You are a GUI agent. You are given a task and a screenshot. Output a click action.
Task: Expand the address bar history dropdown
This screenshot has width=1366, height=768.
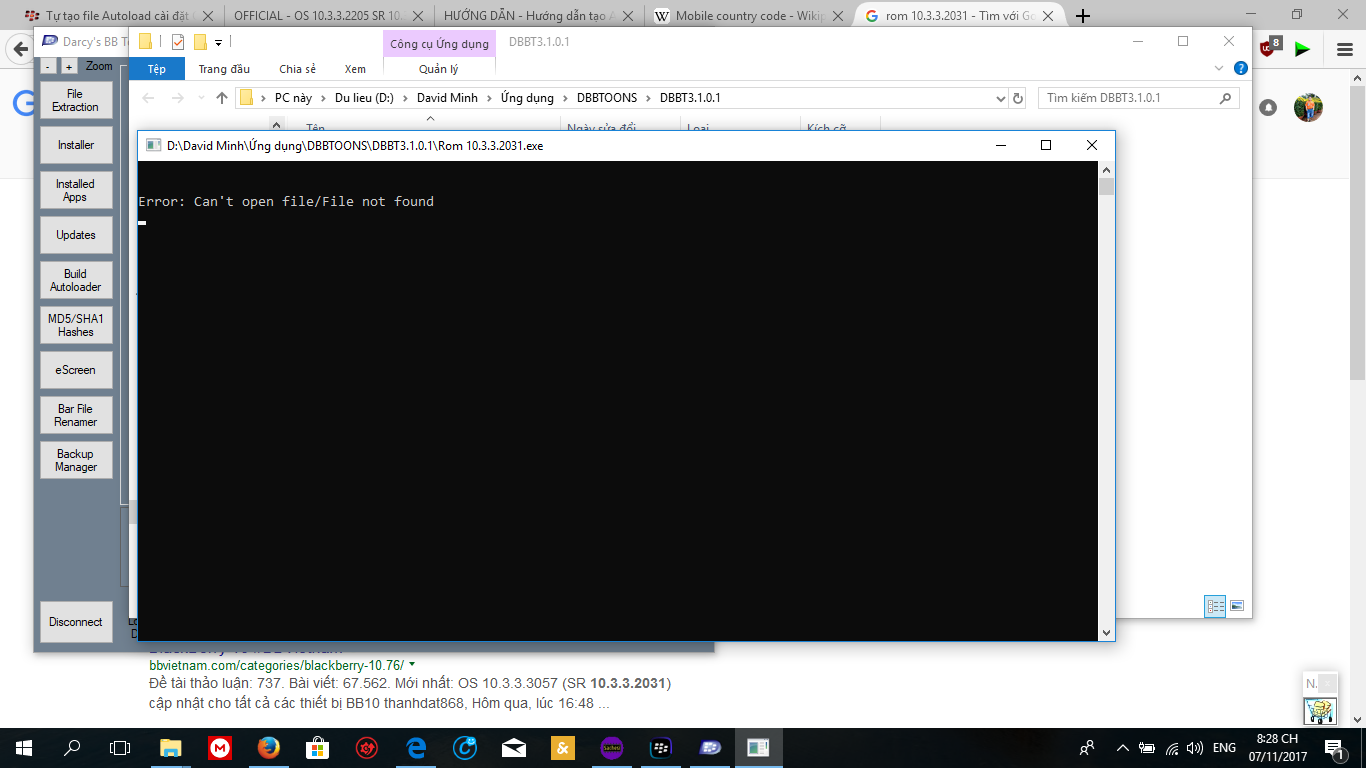[x=1001, y=98]
